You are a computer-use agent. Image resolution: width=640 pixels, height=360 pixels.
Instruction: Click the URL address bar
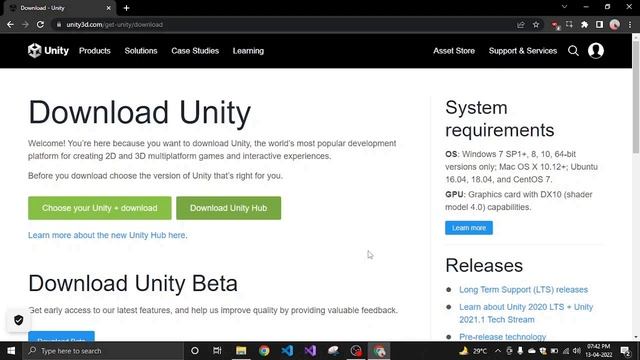pos(286,24)
